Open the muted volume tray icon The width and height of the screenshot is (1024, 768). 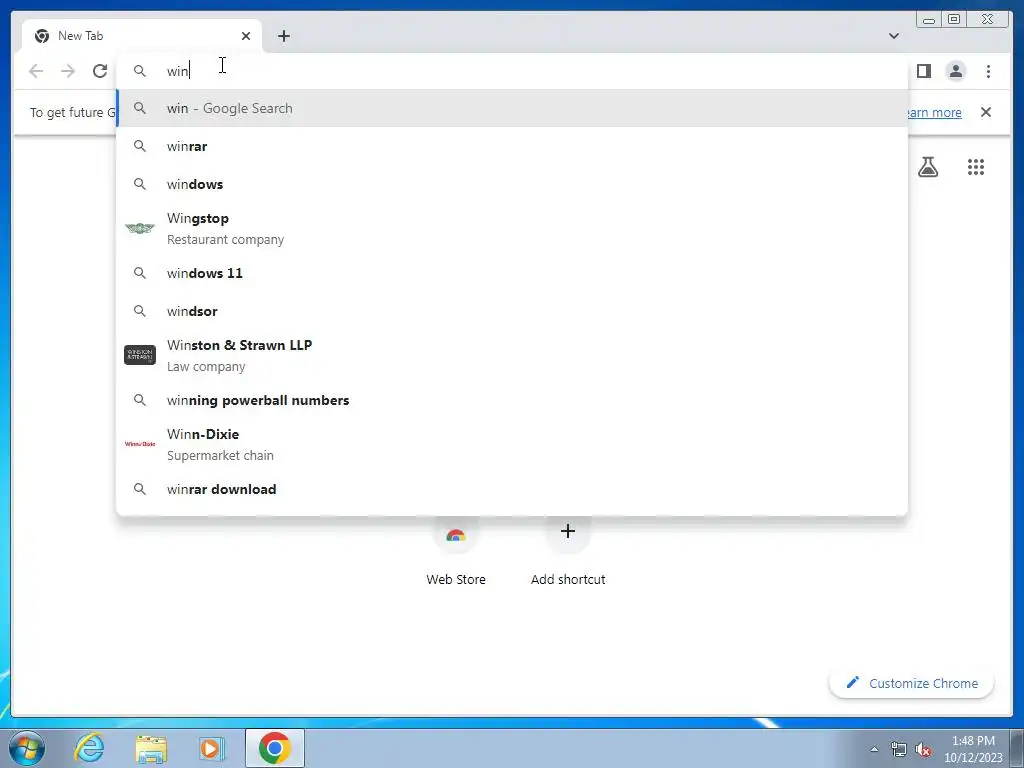coord(923,749)
